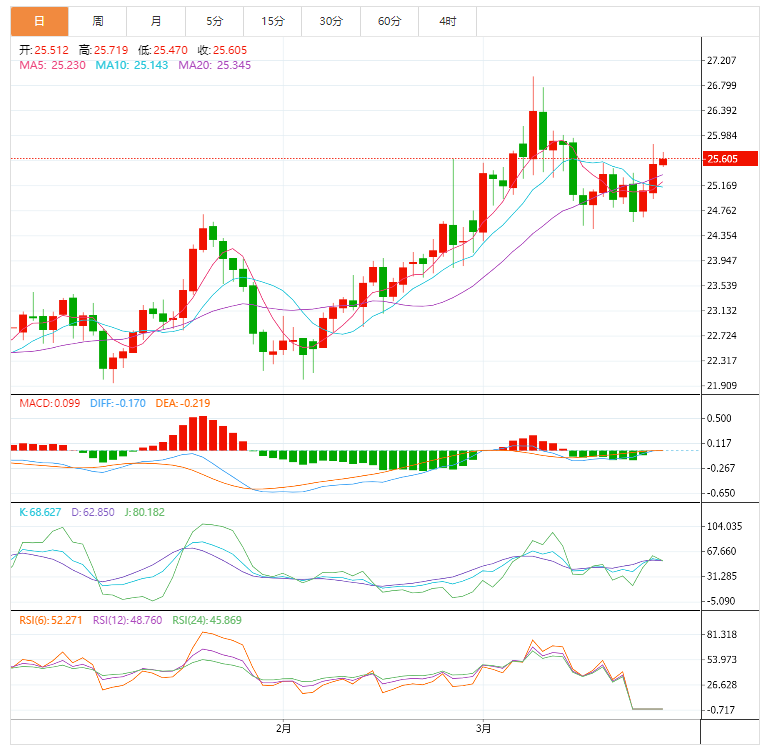Click the RSI(12):48.760 label
Image resolution: width=769 pixels, height=752 pixels.
128,620
